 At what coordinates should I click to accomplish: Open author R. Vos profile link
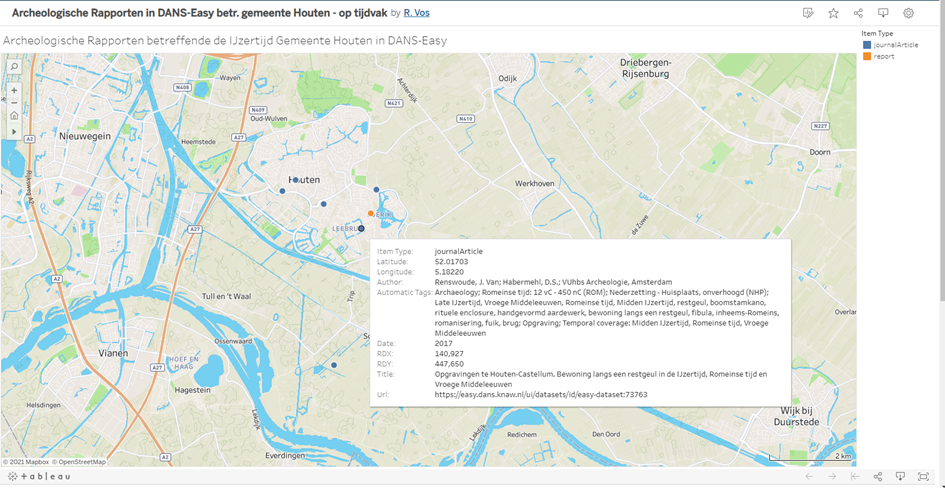pos(417,13)
